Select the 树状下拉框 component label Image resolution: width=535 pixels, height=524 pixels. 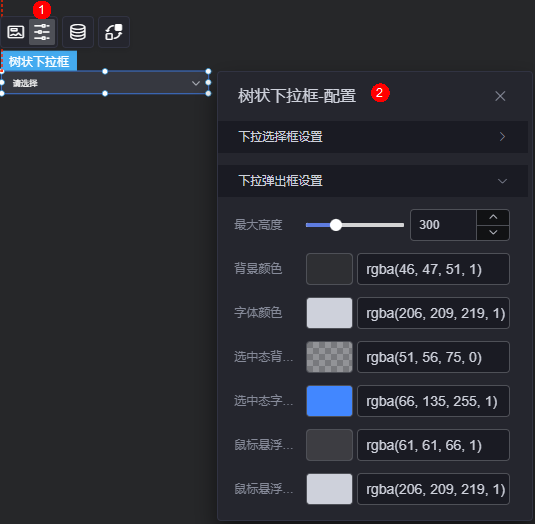pos(39,62)
